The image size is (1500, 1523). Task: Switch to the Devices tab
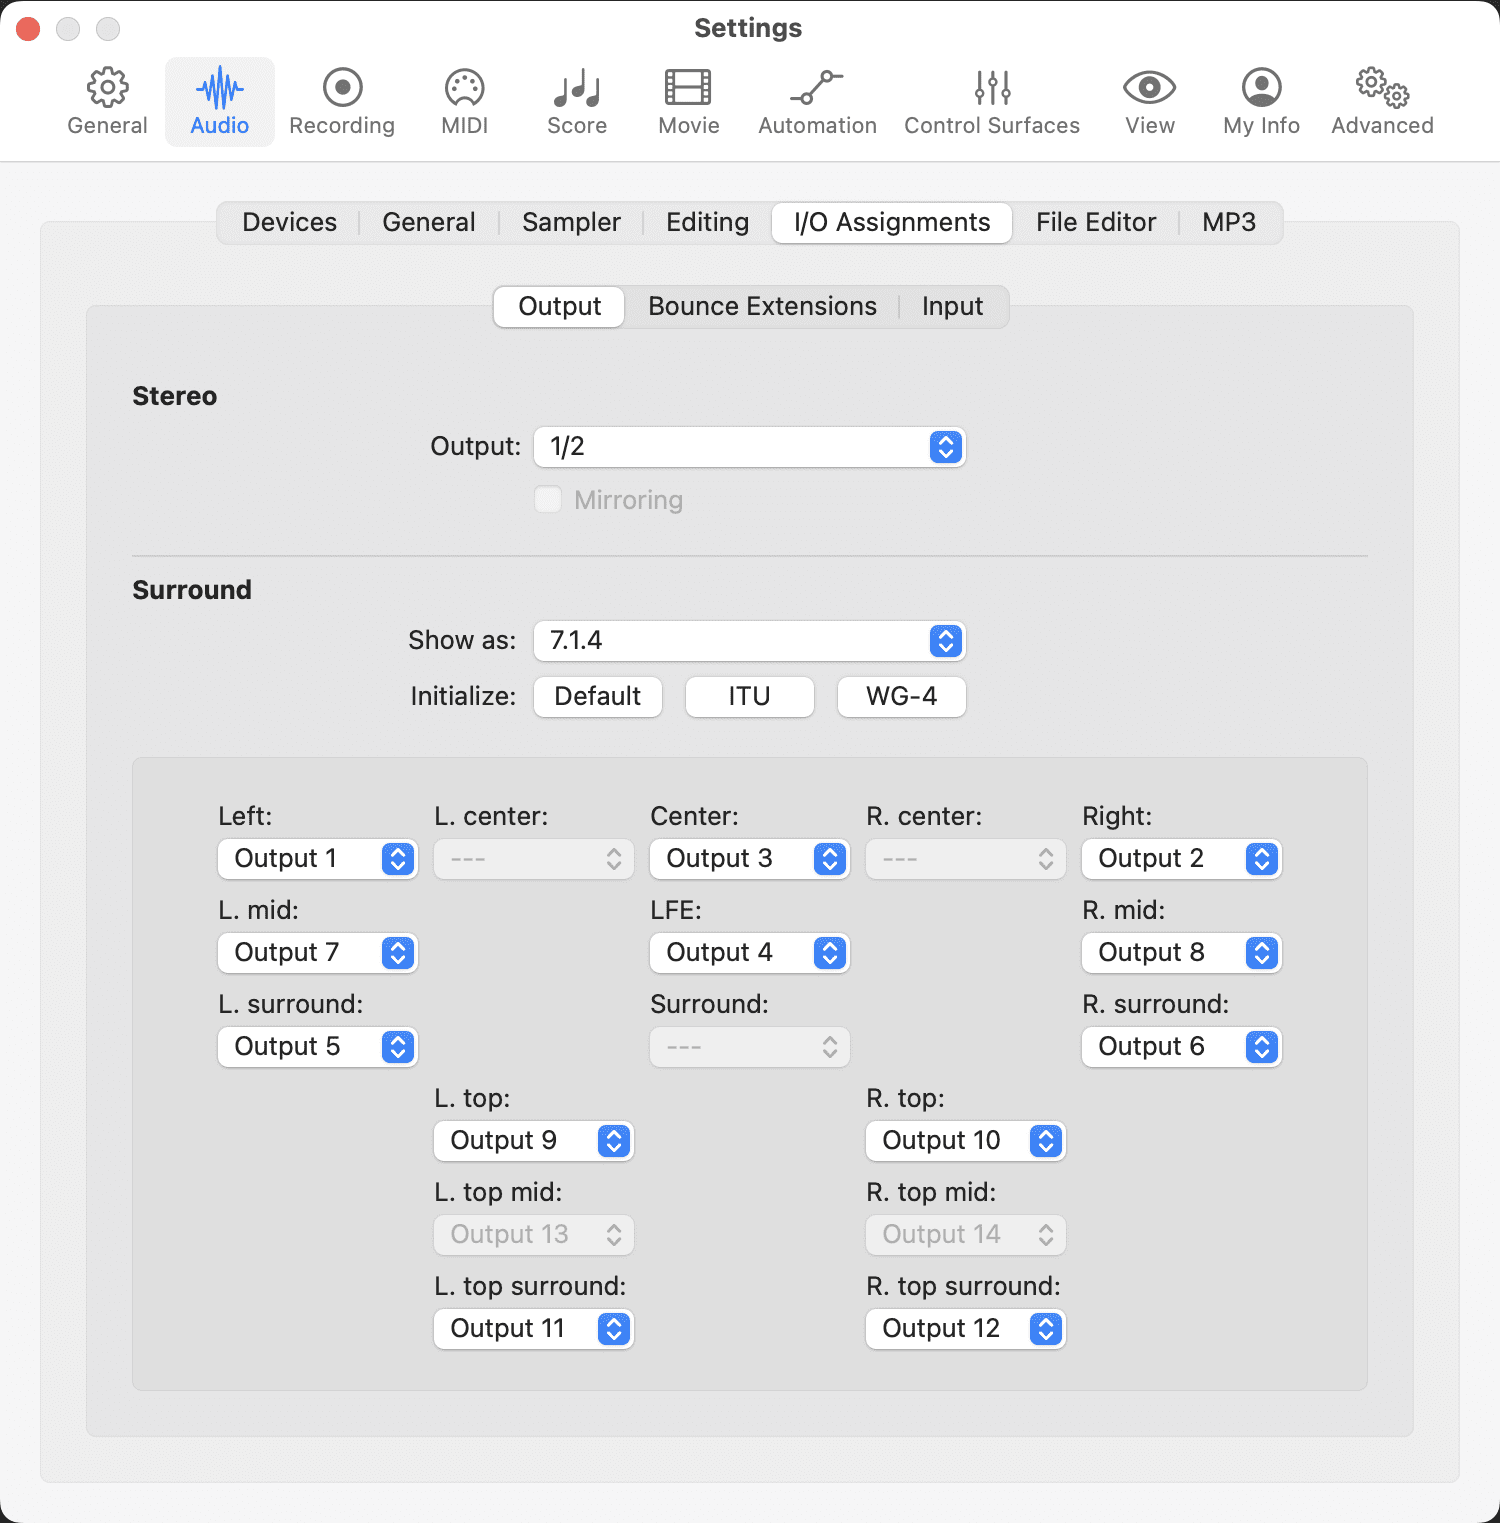[x=288, y=222]
